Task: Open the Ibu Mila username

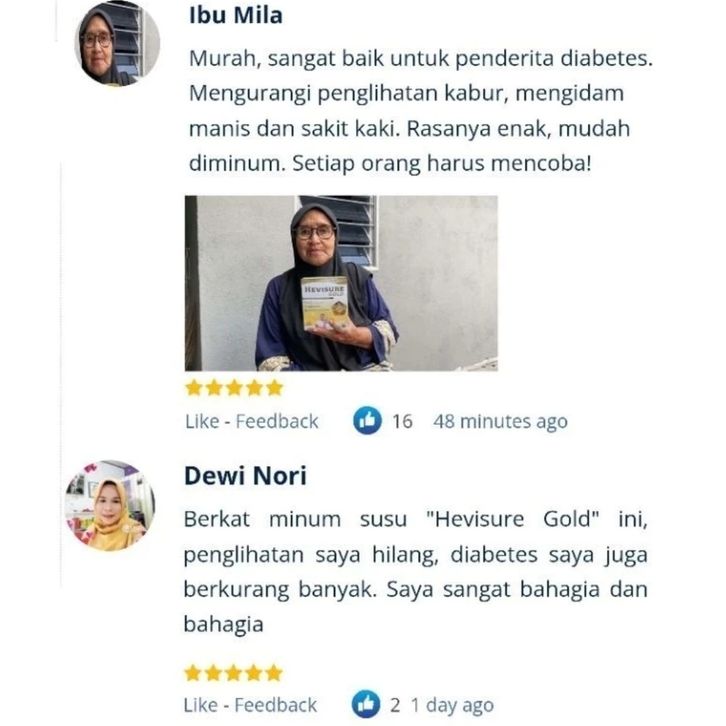Action: click(x=236, y=15)
